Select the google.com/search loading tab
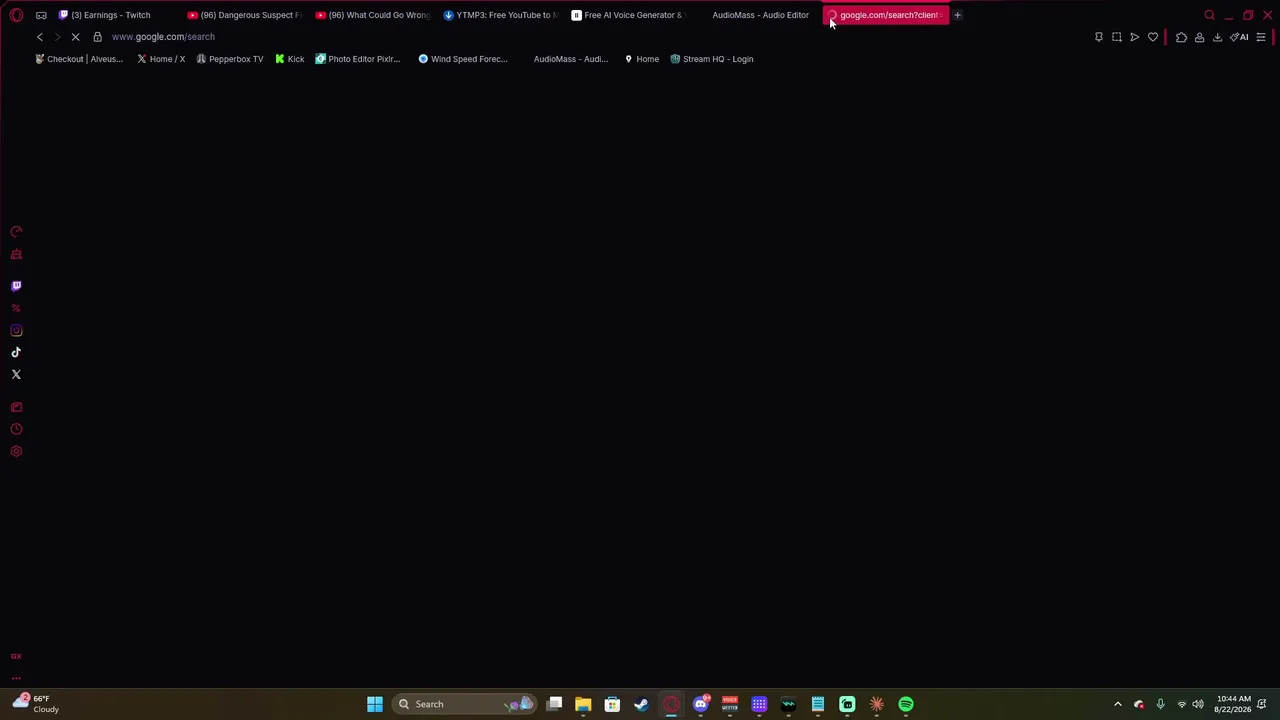Image resolution: width=1280 pixels, height=720 pixels. click(x=885, y=15)
